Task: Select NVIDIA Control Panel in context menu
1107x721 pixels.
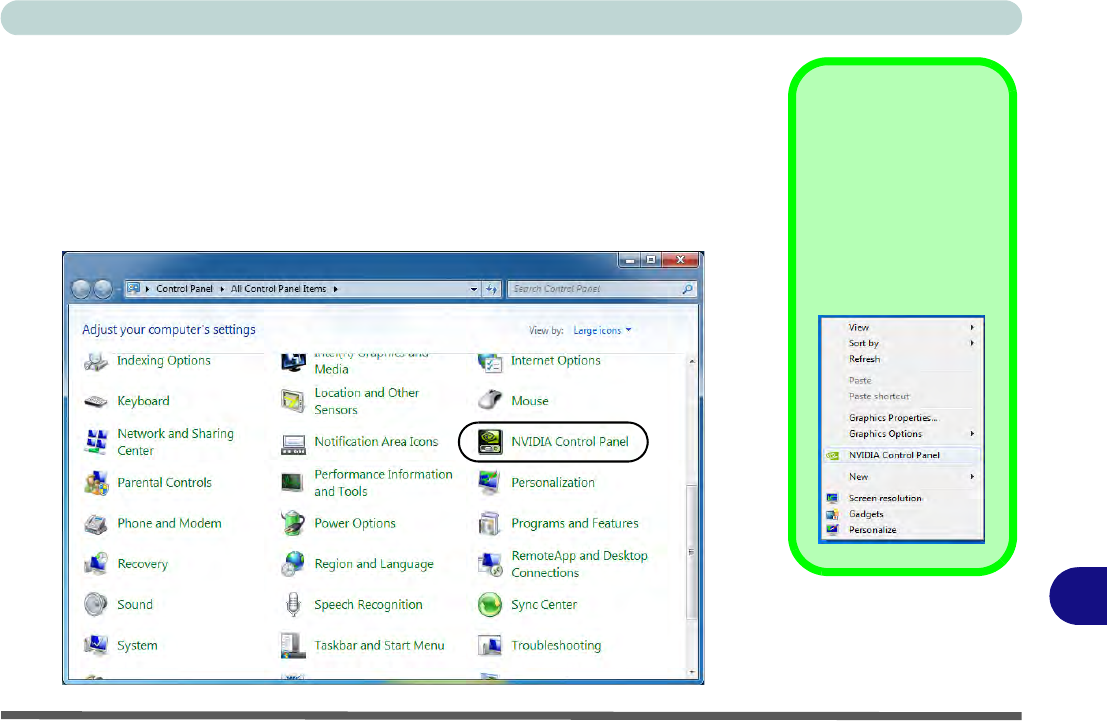Action: point(902,455)
